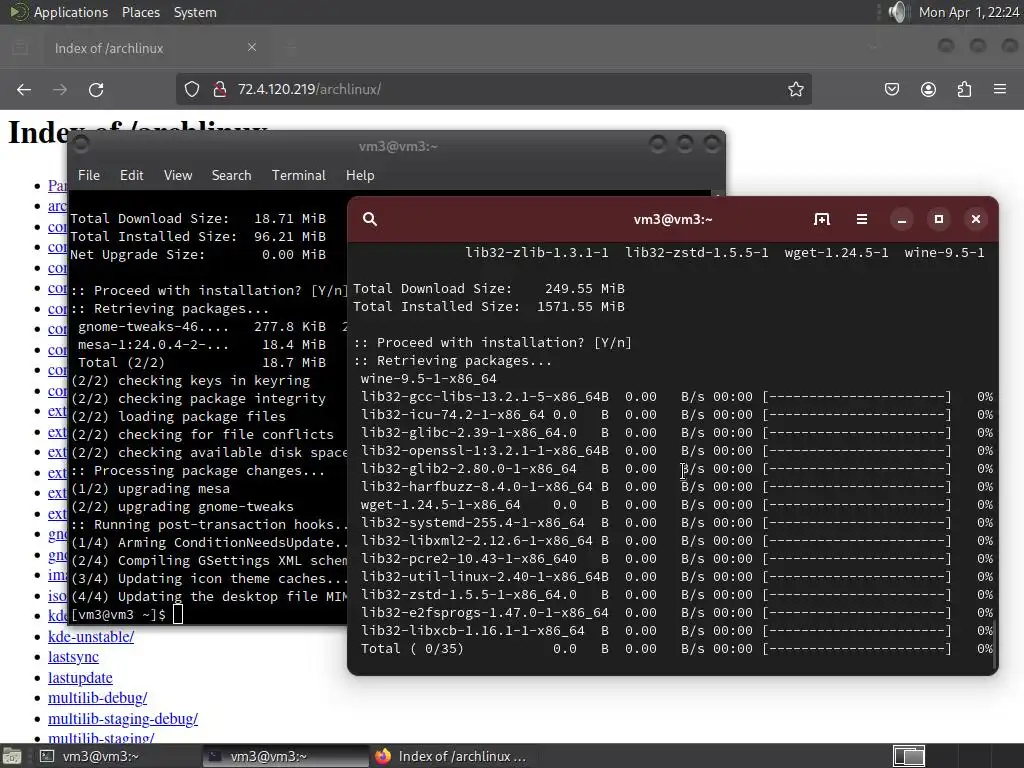1024x768 pixels.
Task: Open the Places menu
Action: tap(140, 12)
